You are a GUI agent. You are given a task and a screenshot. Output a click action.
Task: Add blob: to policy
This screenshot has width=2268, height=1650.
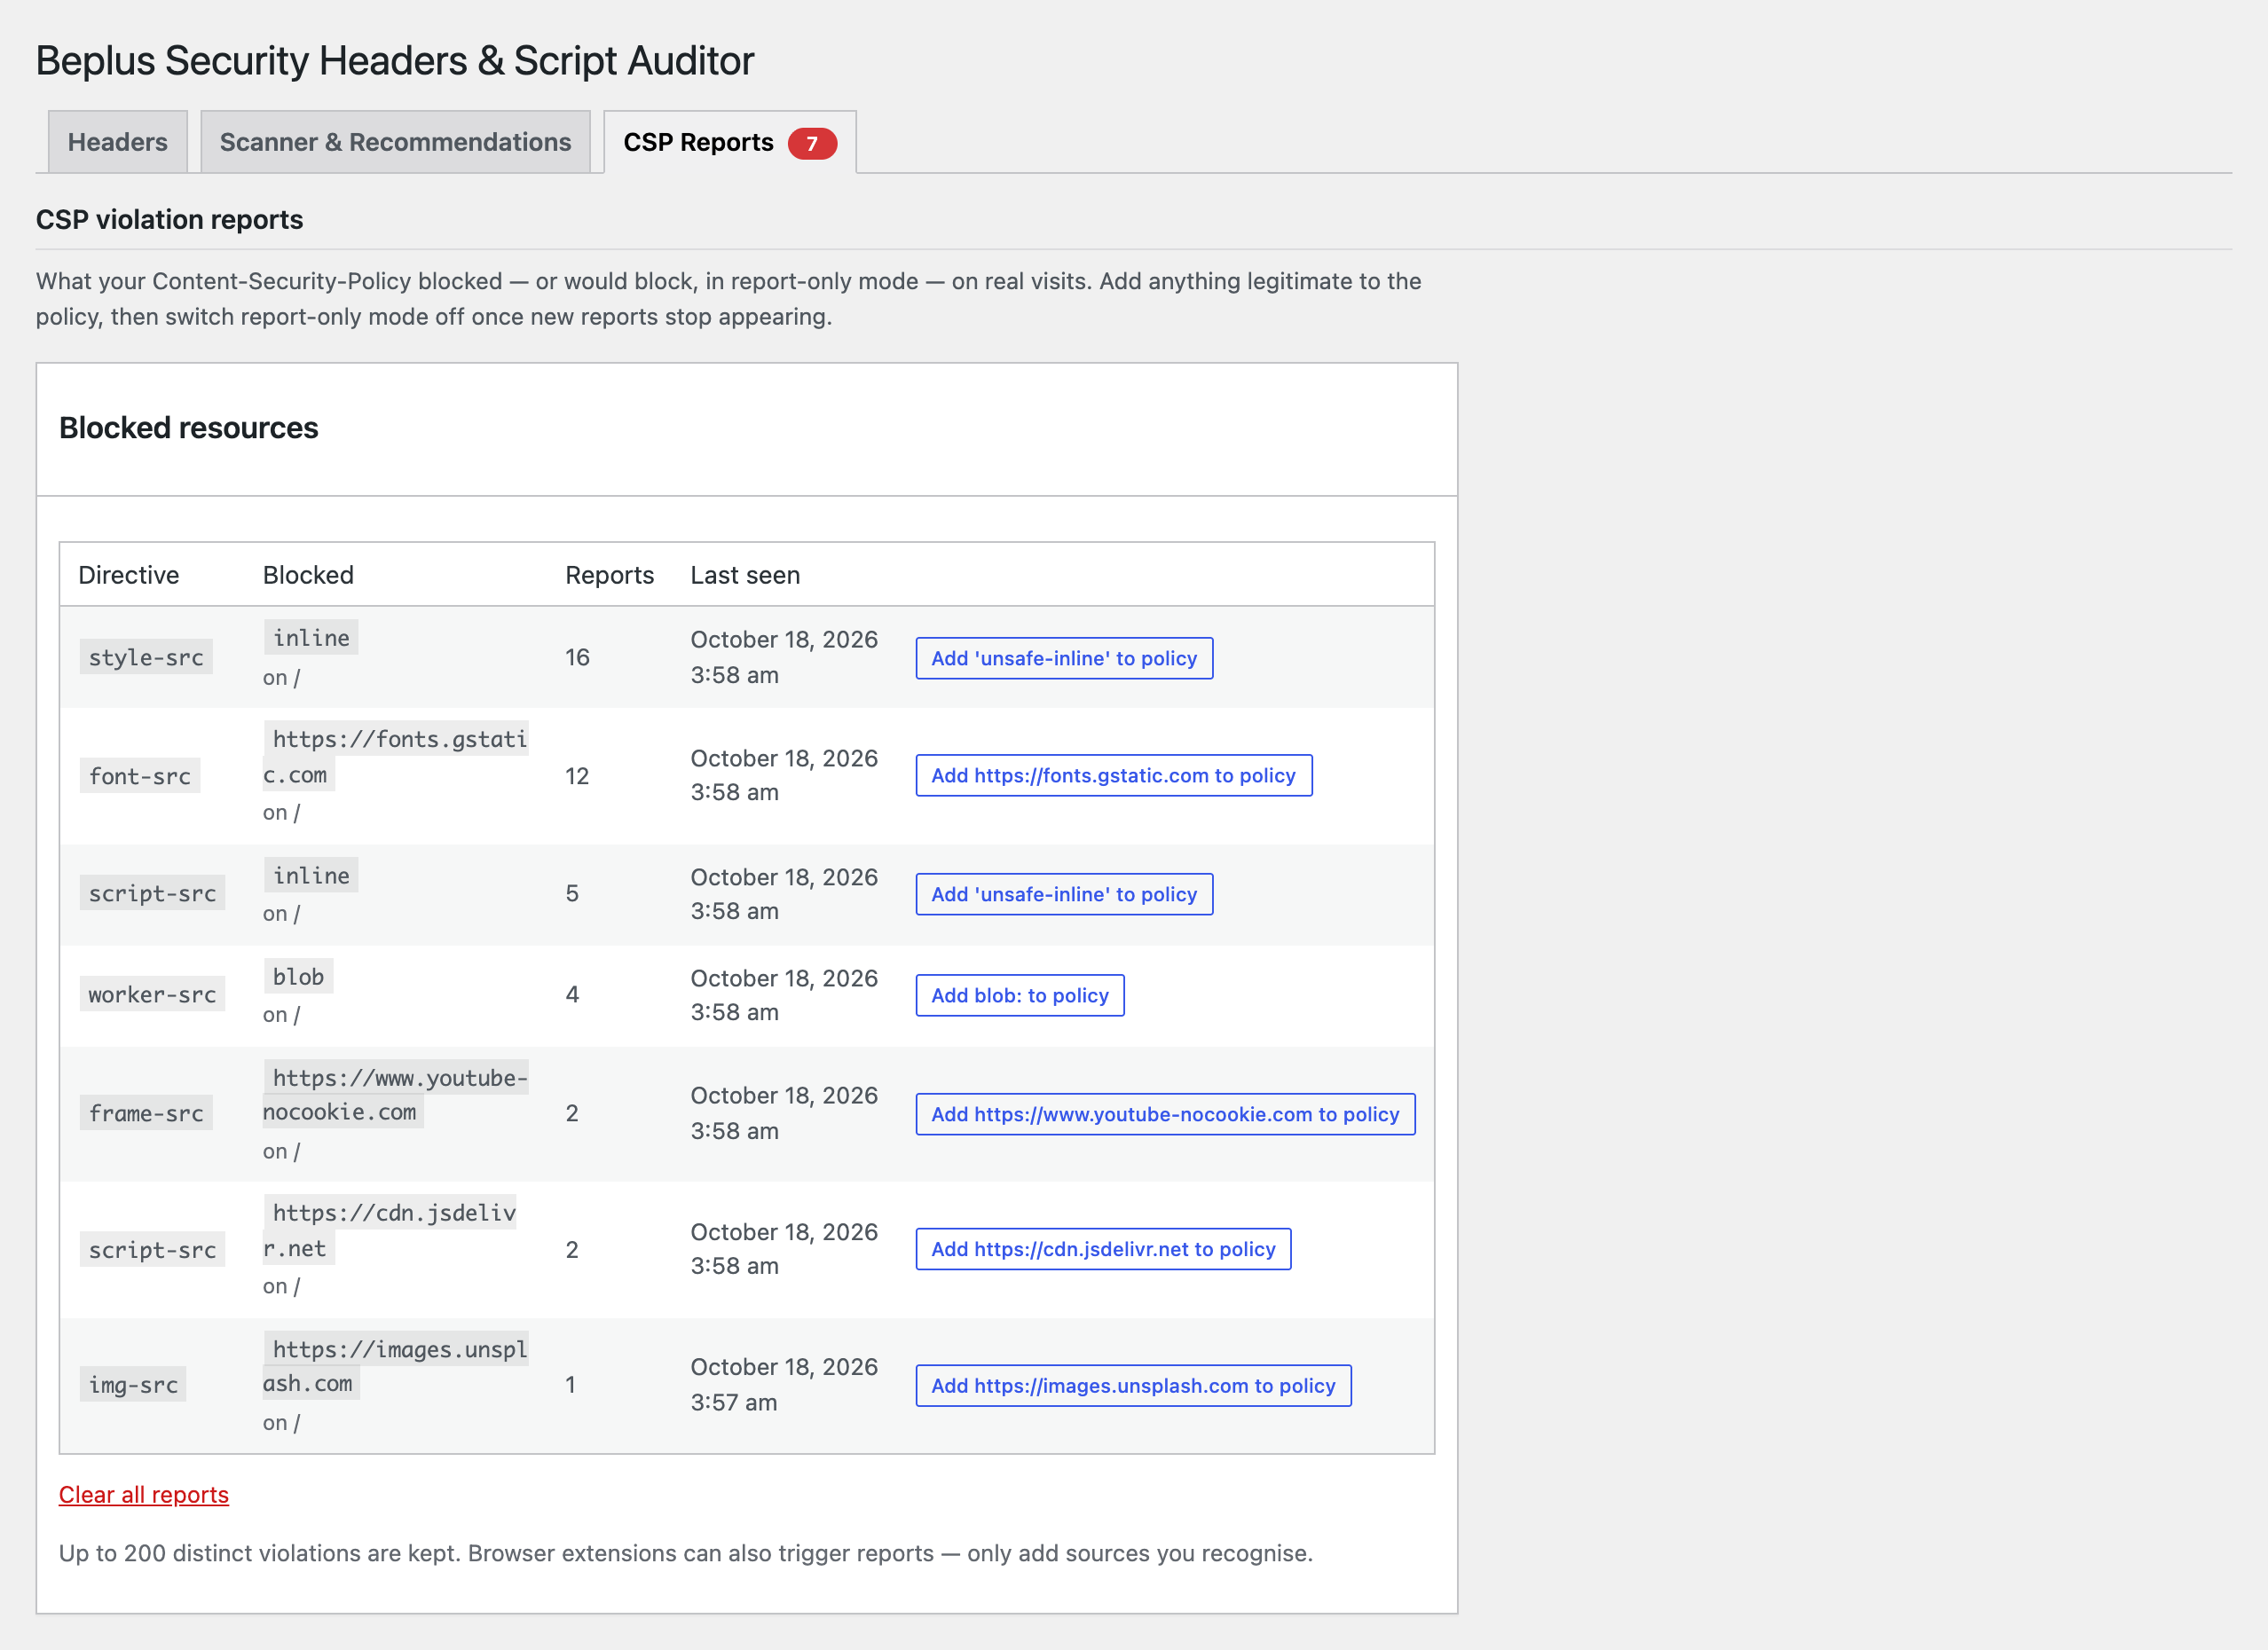(1020, 995)
